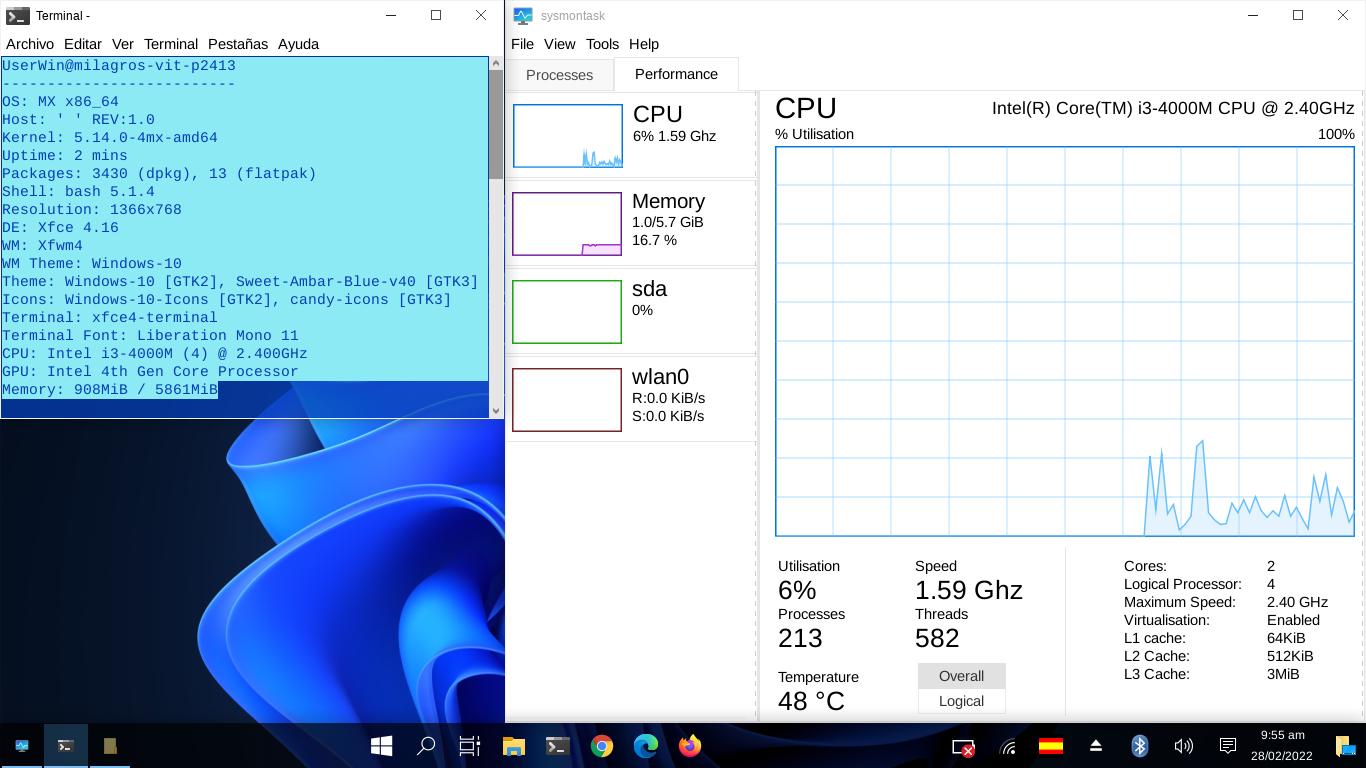This screenshot has height=768, width=1366.
Task: Open the volume speaker tray icon
Action: point(1183,746)
